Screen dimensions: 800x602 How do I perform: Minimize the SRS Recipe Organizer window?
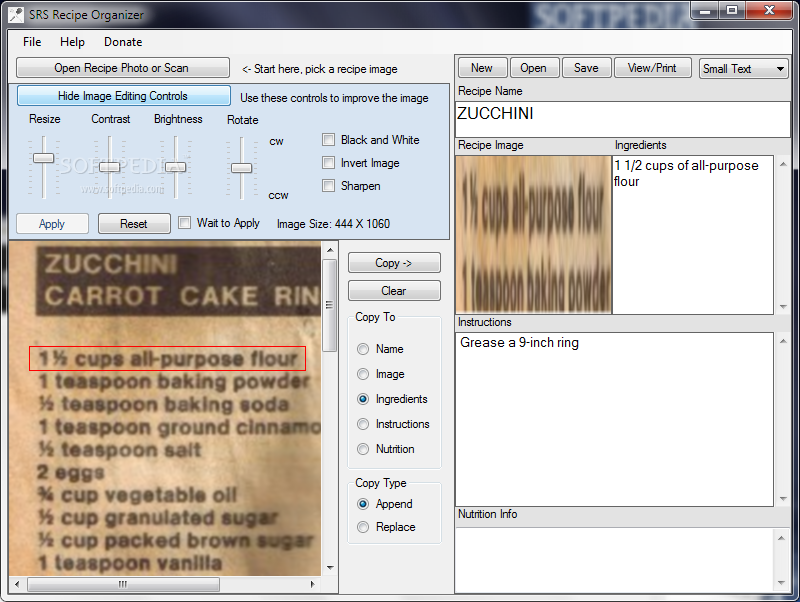point(705,10)
